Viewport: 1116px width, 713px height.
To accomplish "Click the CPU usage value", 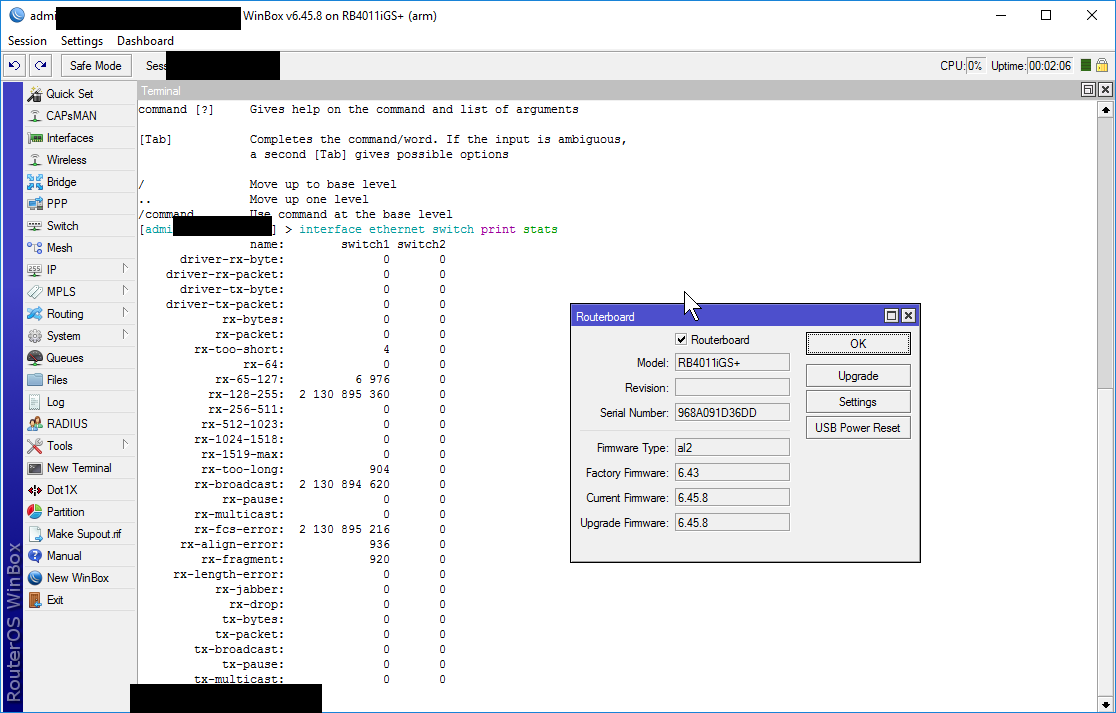I will (974, 65).
